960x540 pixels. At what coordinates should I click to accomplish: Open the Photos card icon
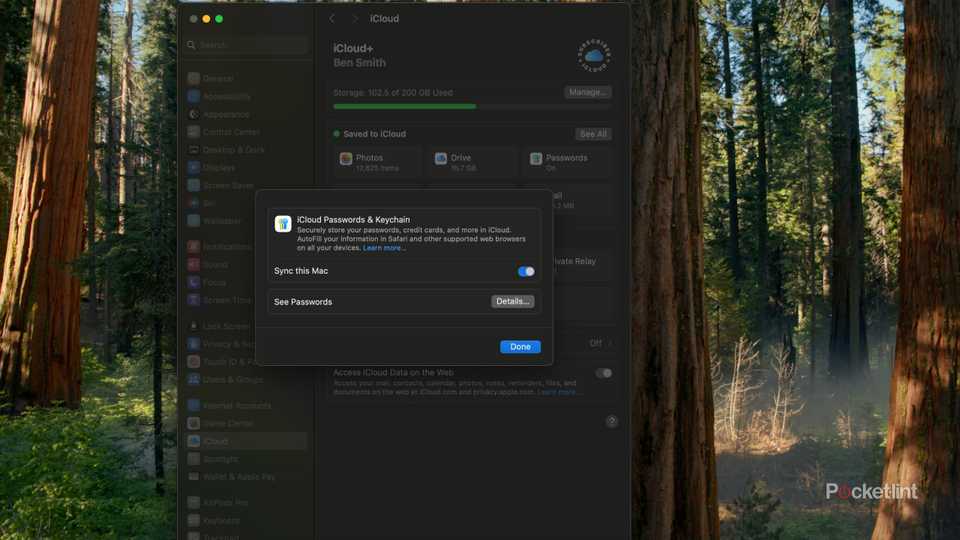[x=346, y=159]
